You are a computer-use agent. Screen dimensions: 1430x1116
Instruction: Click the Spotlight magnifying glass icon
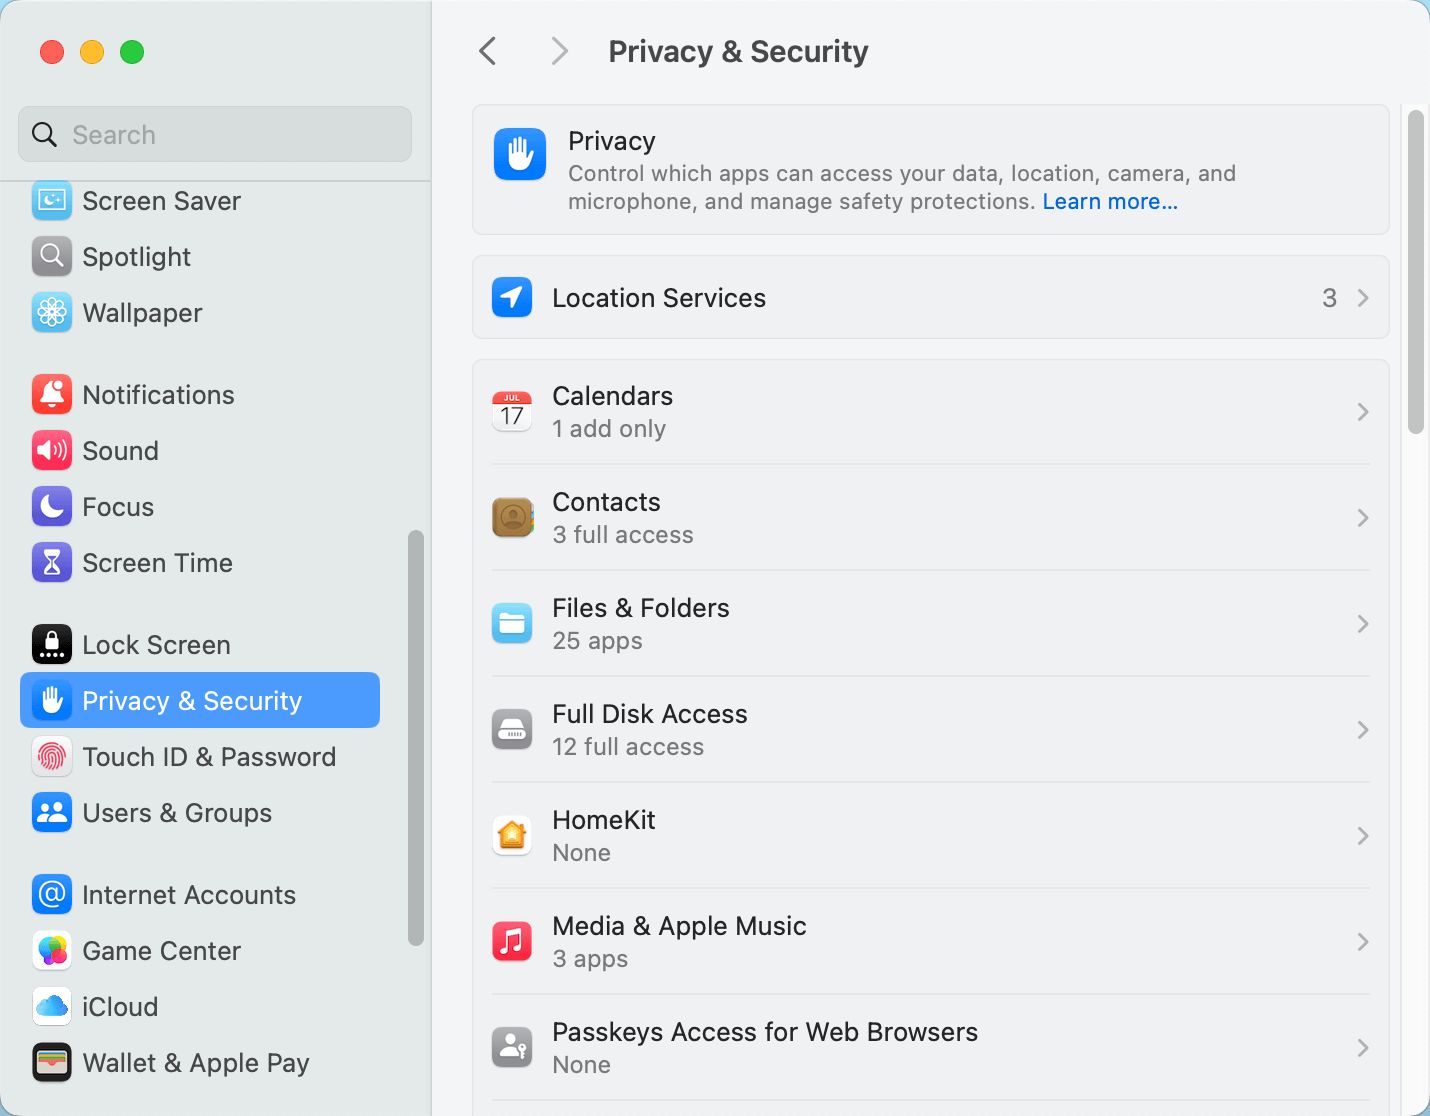52,256
